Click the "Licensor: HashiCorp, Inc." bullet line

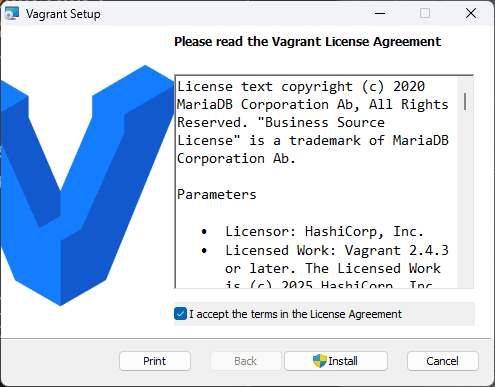click(x=324, y=231)
